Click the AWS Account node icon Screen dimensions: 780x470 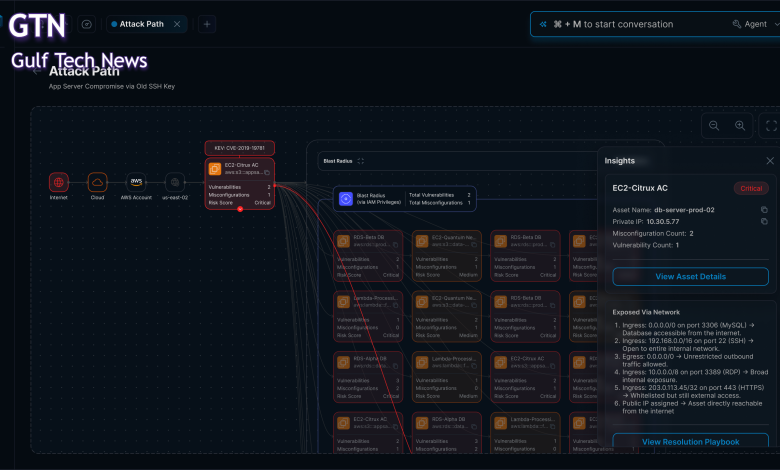coord(136,182)
